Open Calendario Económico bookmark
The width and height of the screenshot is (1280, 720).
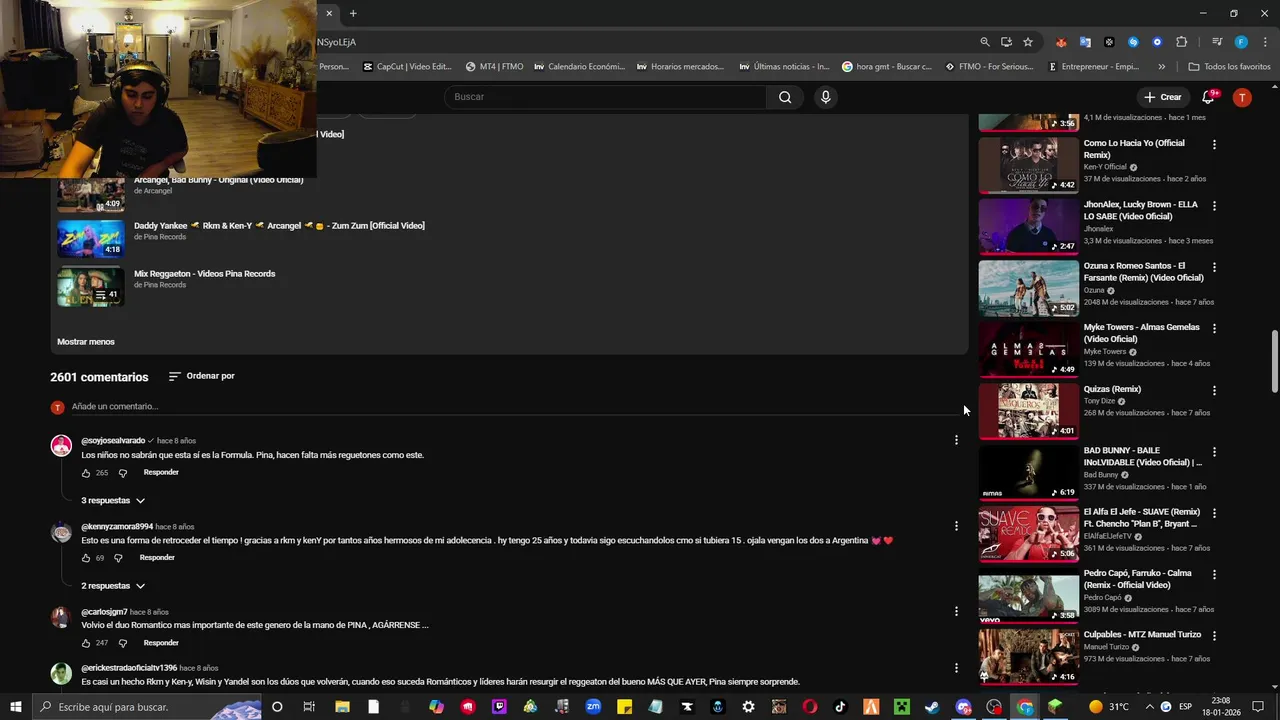(x=579, y=67)
